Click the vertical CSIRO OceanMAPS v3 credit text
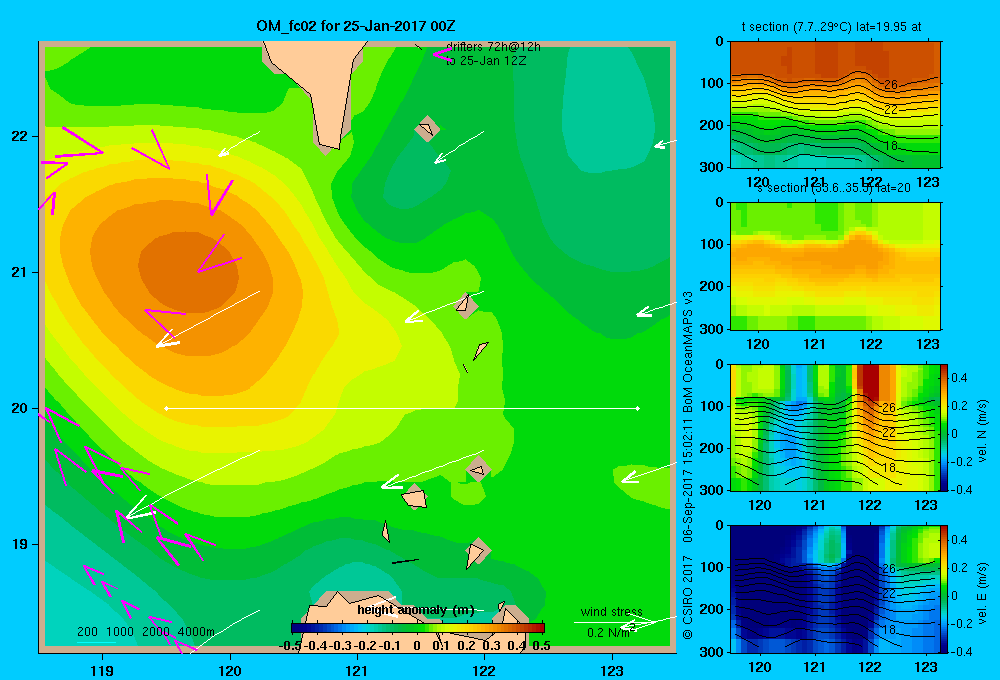Screen dimensions: 1000x680 tap(688, 465)
